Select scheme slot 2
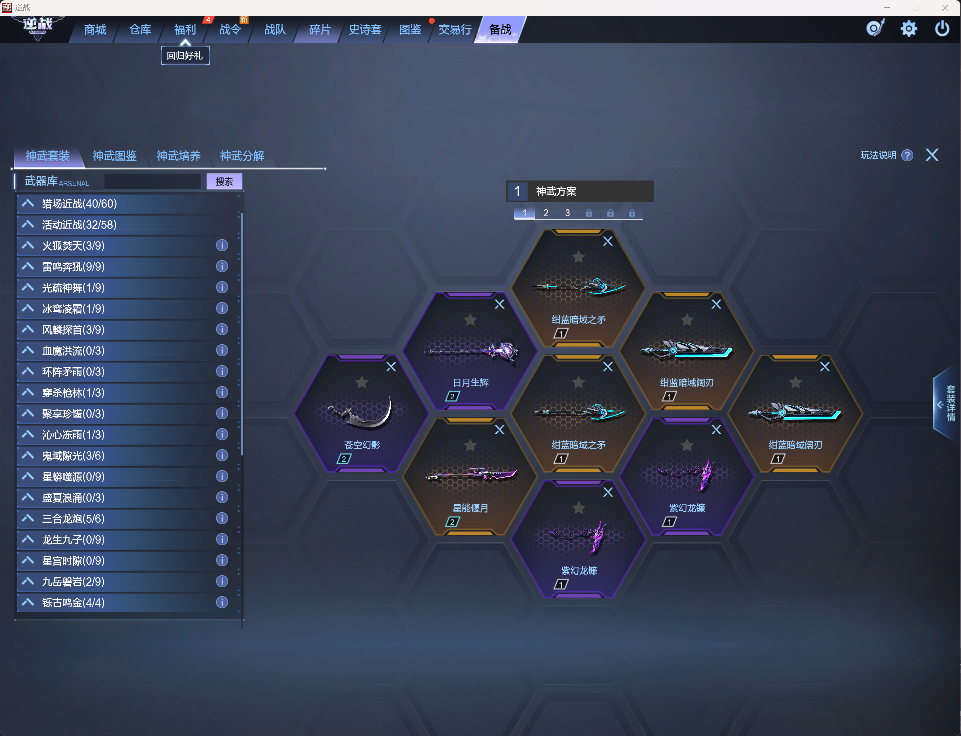Screen dimensions: 961x736 546,213
